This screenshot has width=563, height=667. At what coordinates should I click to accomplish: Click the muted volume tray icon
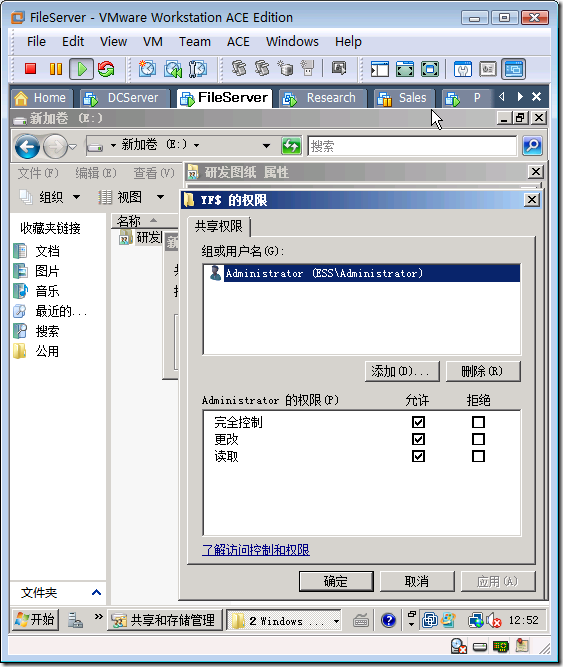[x=493, y=621]
